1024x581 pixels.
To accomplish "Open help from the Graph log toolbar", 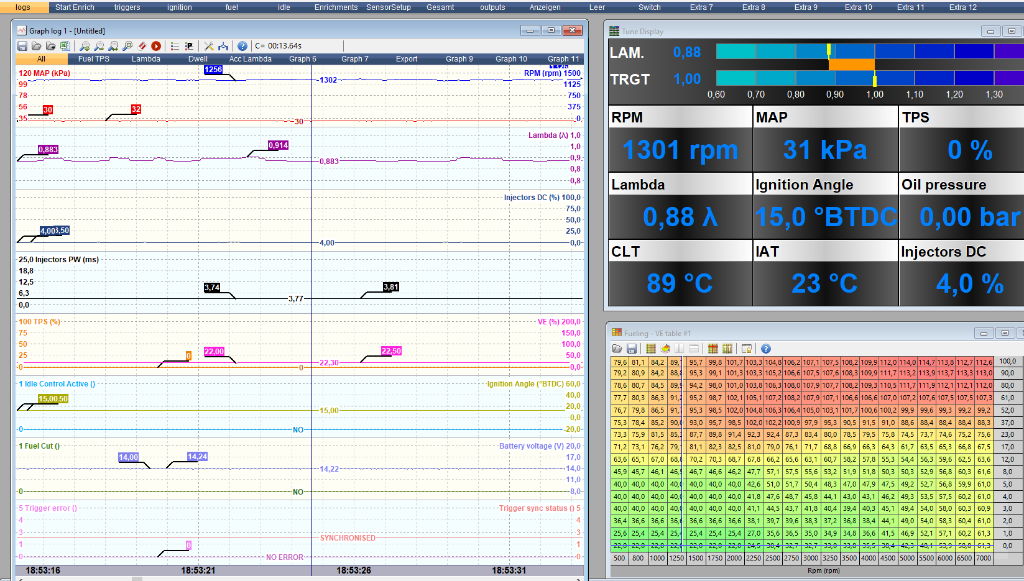I will pos(241,46).
